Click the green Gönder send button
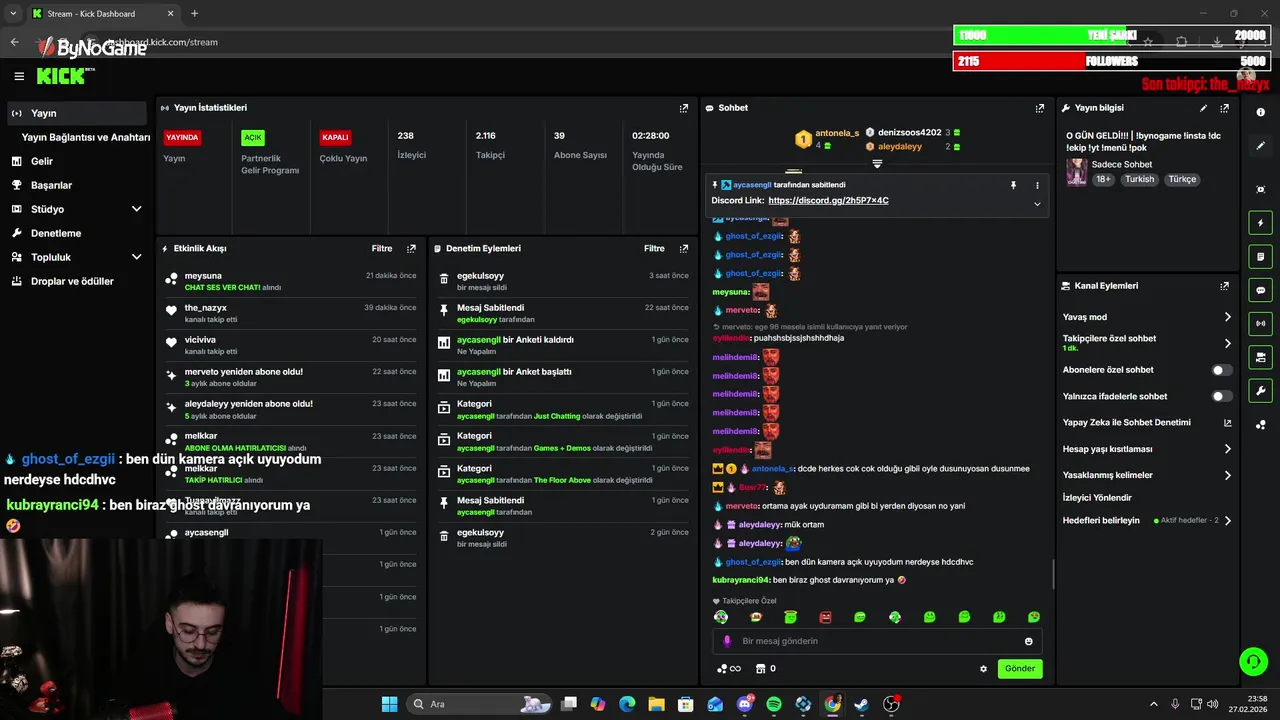Screen dimensions: 1280x720 tap(1020, 668)
